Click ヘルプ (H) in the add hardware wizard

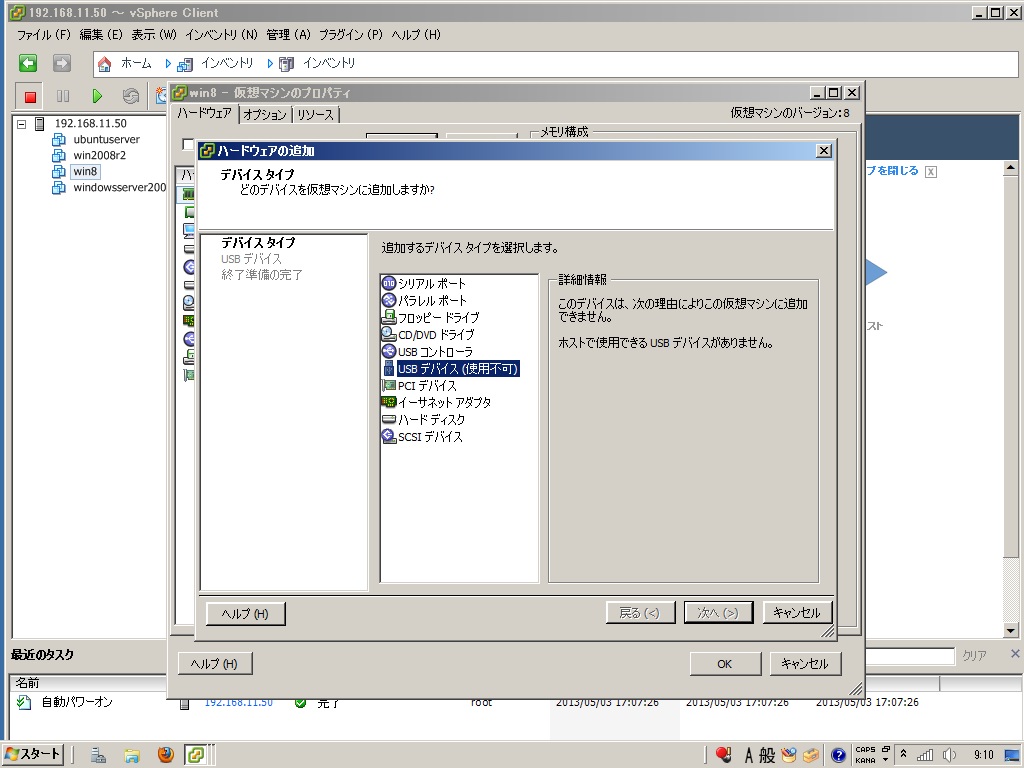click(246, 613)
